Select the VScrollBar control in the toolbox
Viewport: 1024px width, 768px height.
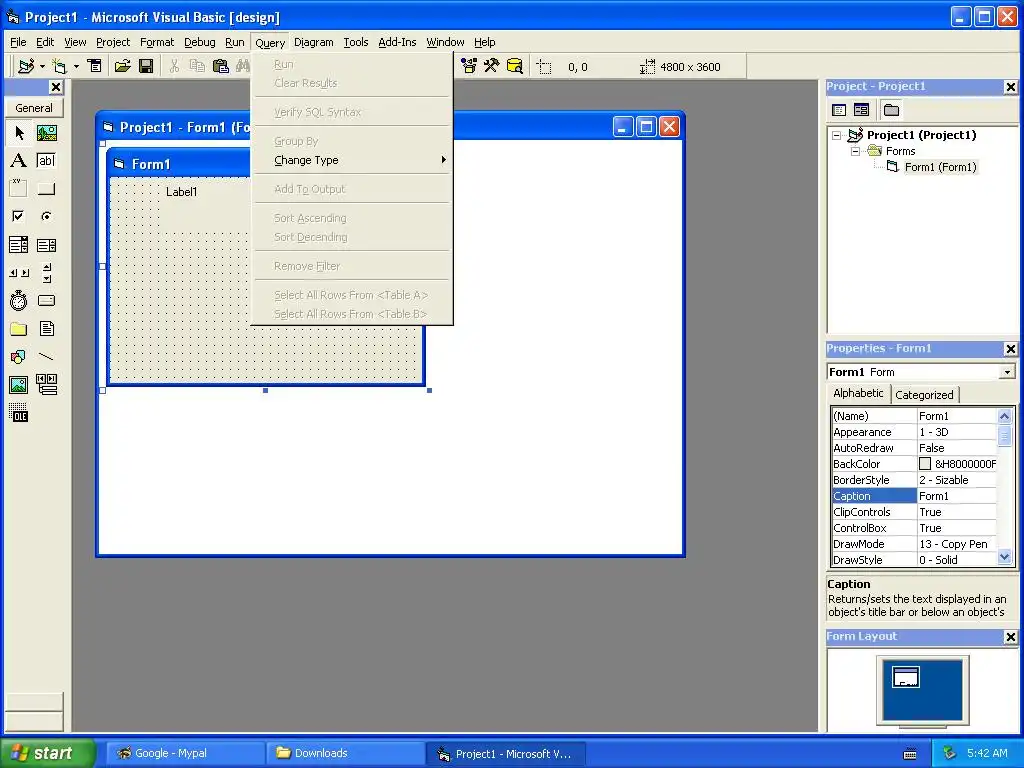46,273
